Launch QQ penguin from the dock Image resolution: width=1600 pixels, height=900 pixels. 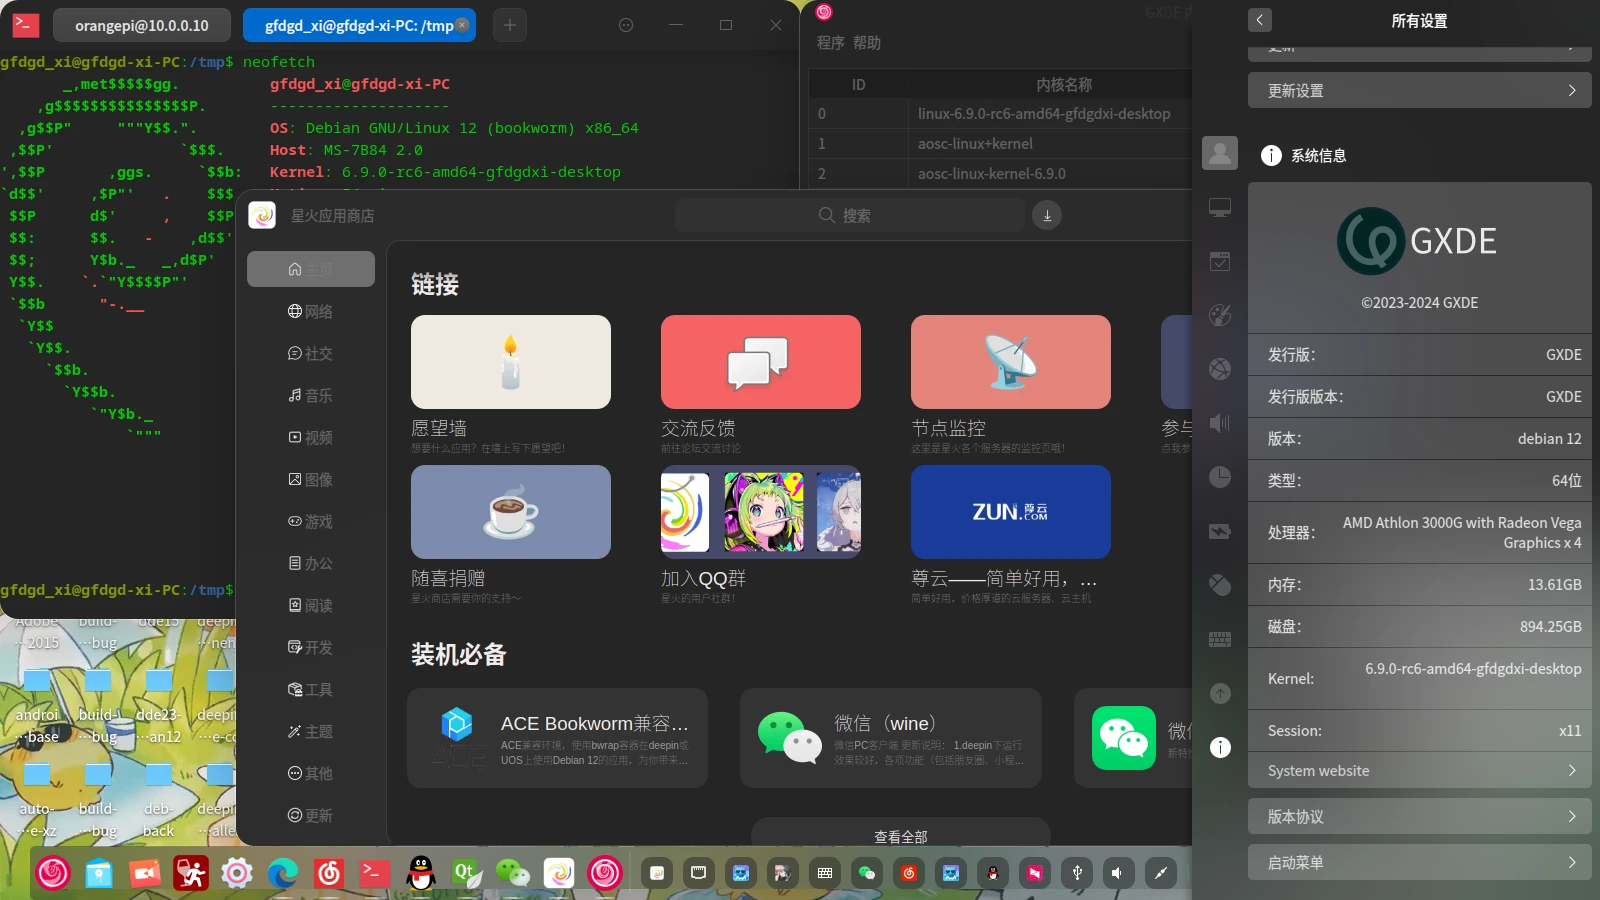pyautogui.click(x=421, y=873)
